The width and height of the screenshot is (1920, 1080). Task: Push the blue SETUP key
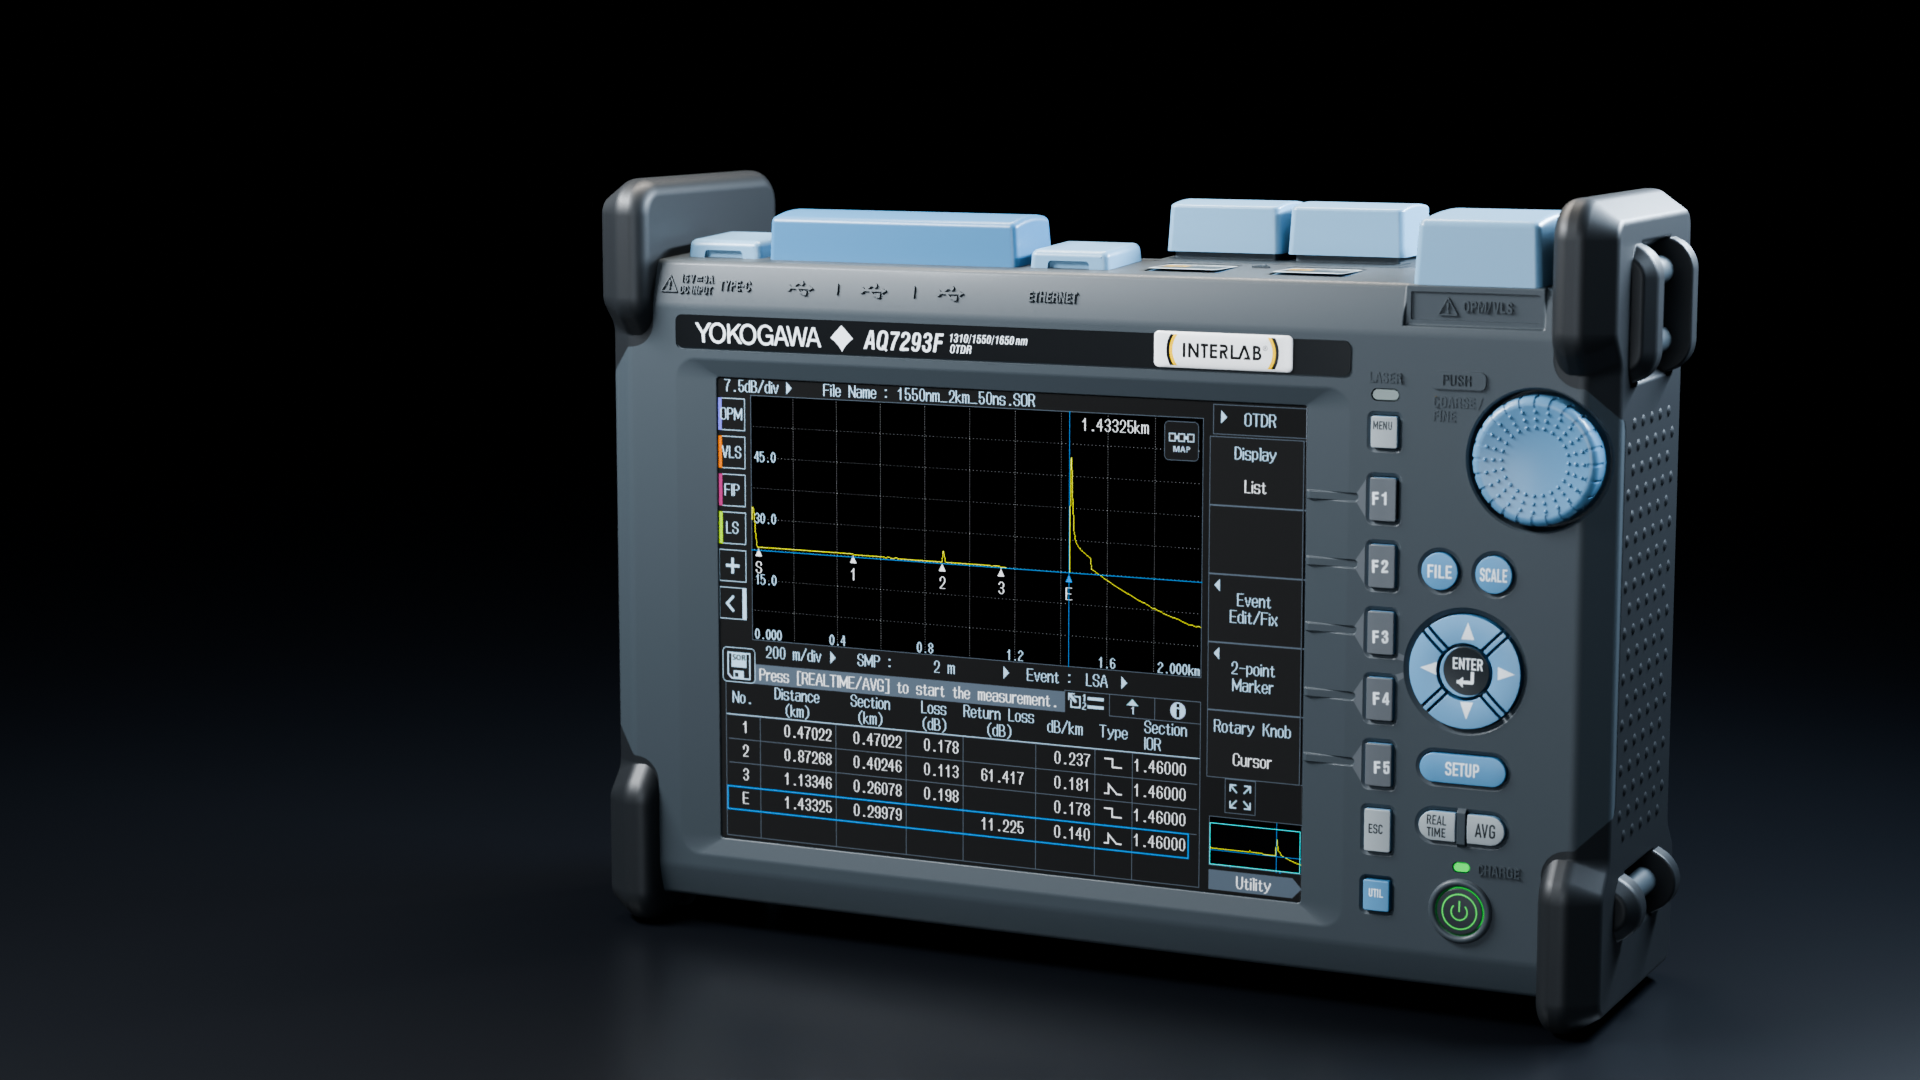tap(1462, 770)
